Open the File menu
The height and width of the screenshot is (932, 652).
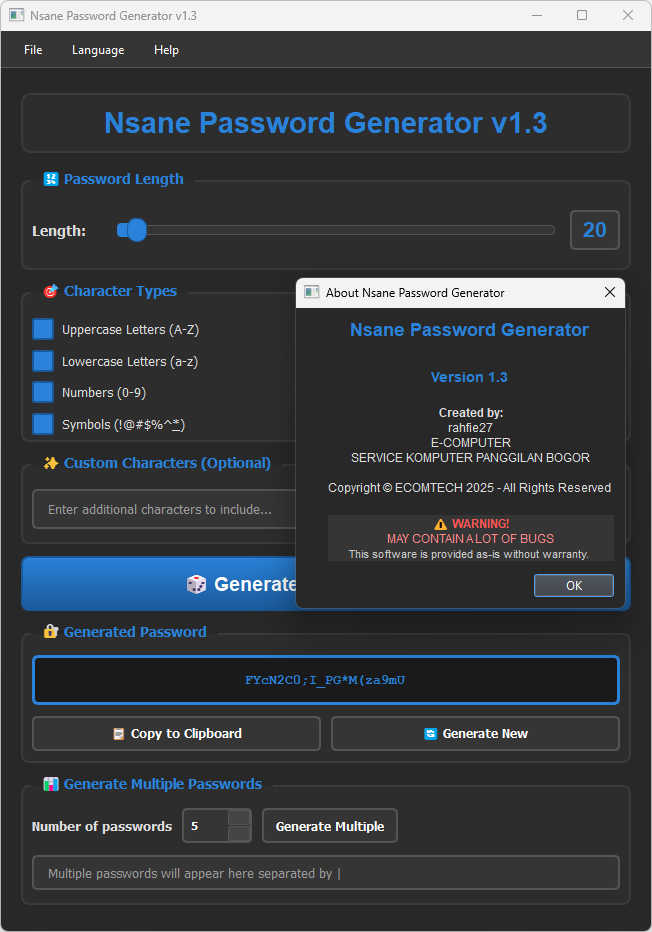(33, 50)
